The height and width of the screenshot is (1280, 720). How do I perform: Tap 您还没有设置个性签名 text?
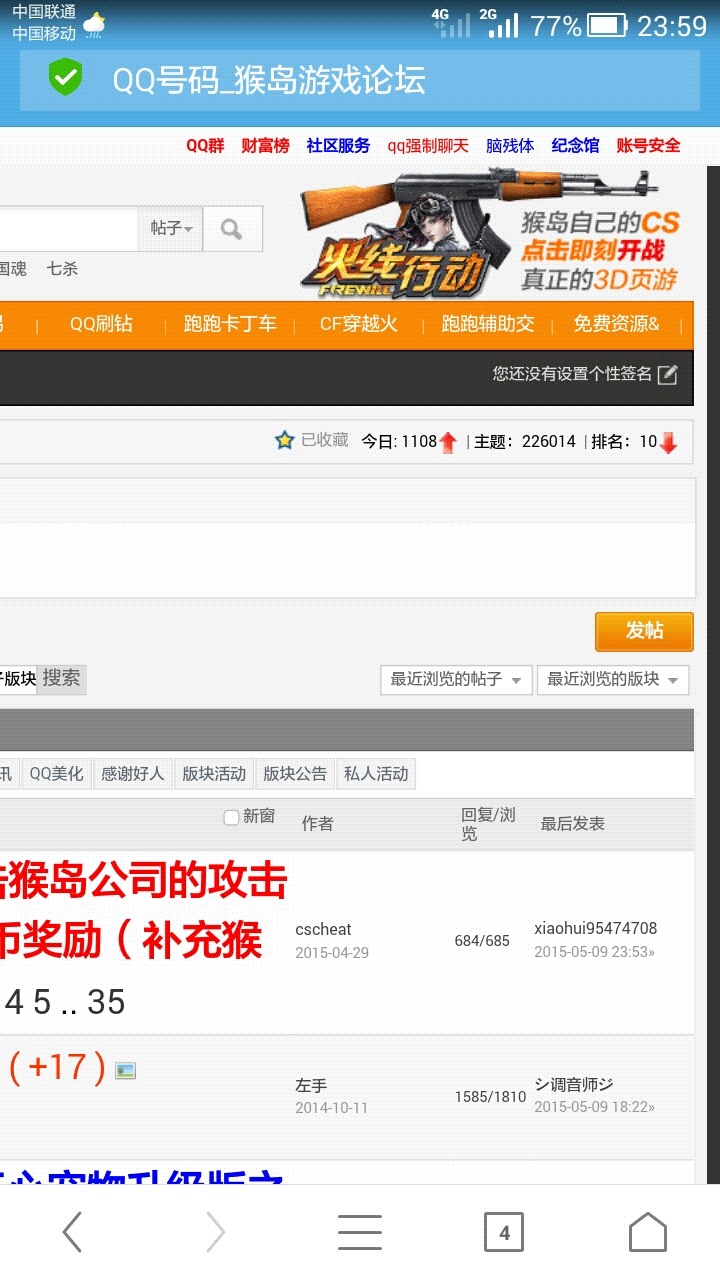pos(572,375)
